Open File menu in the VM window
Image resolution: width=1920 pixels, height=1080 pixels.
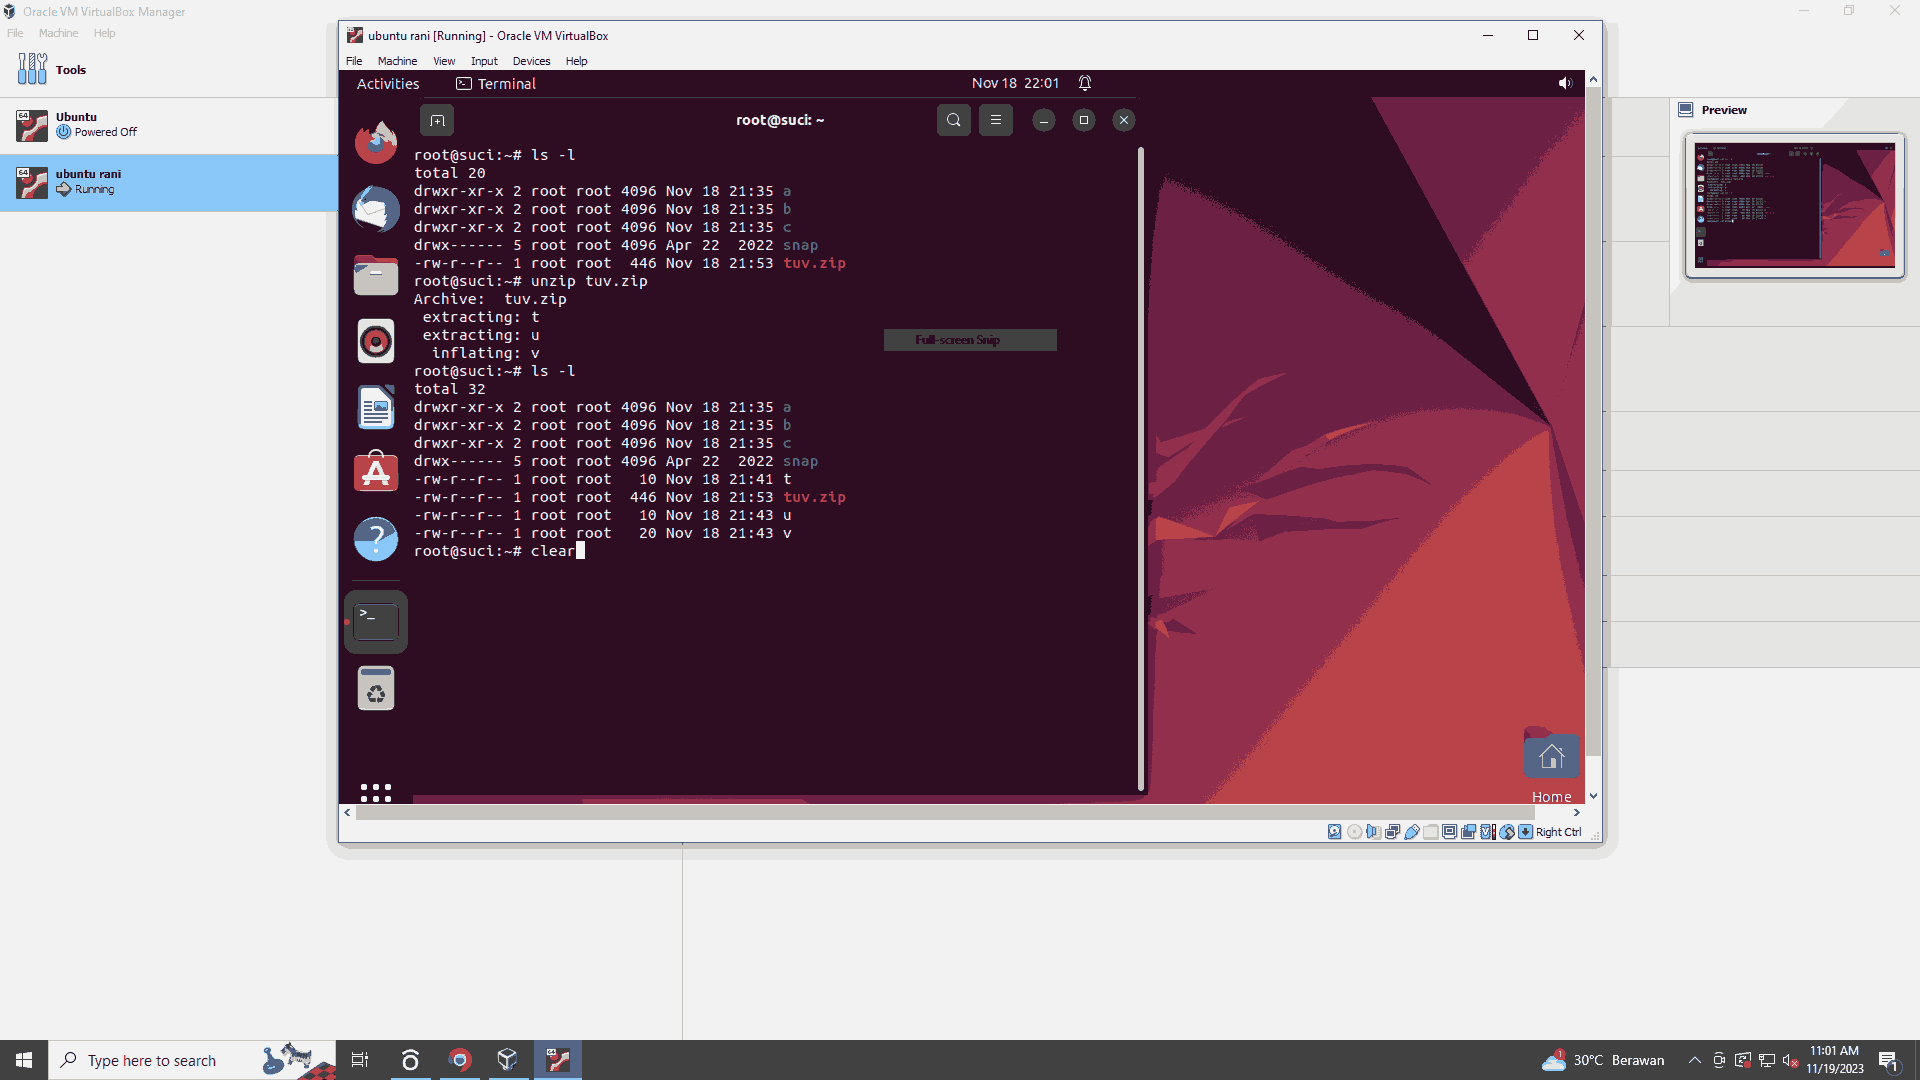pos(354,61)
